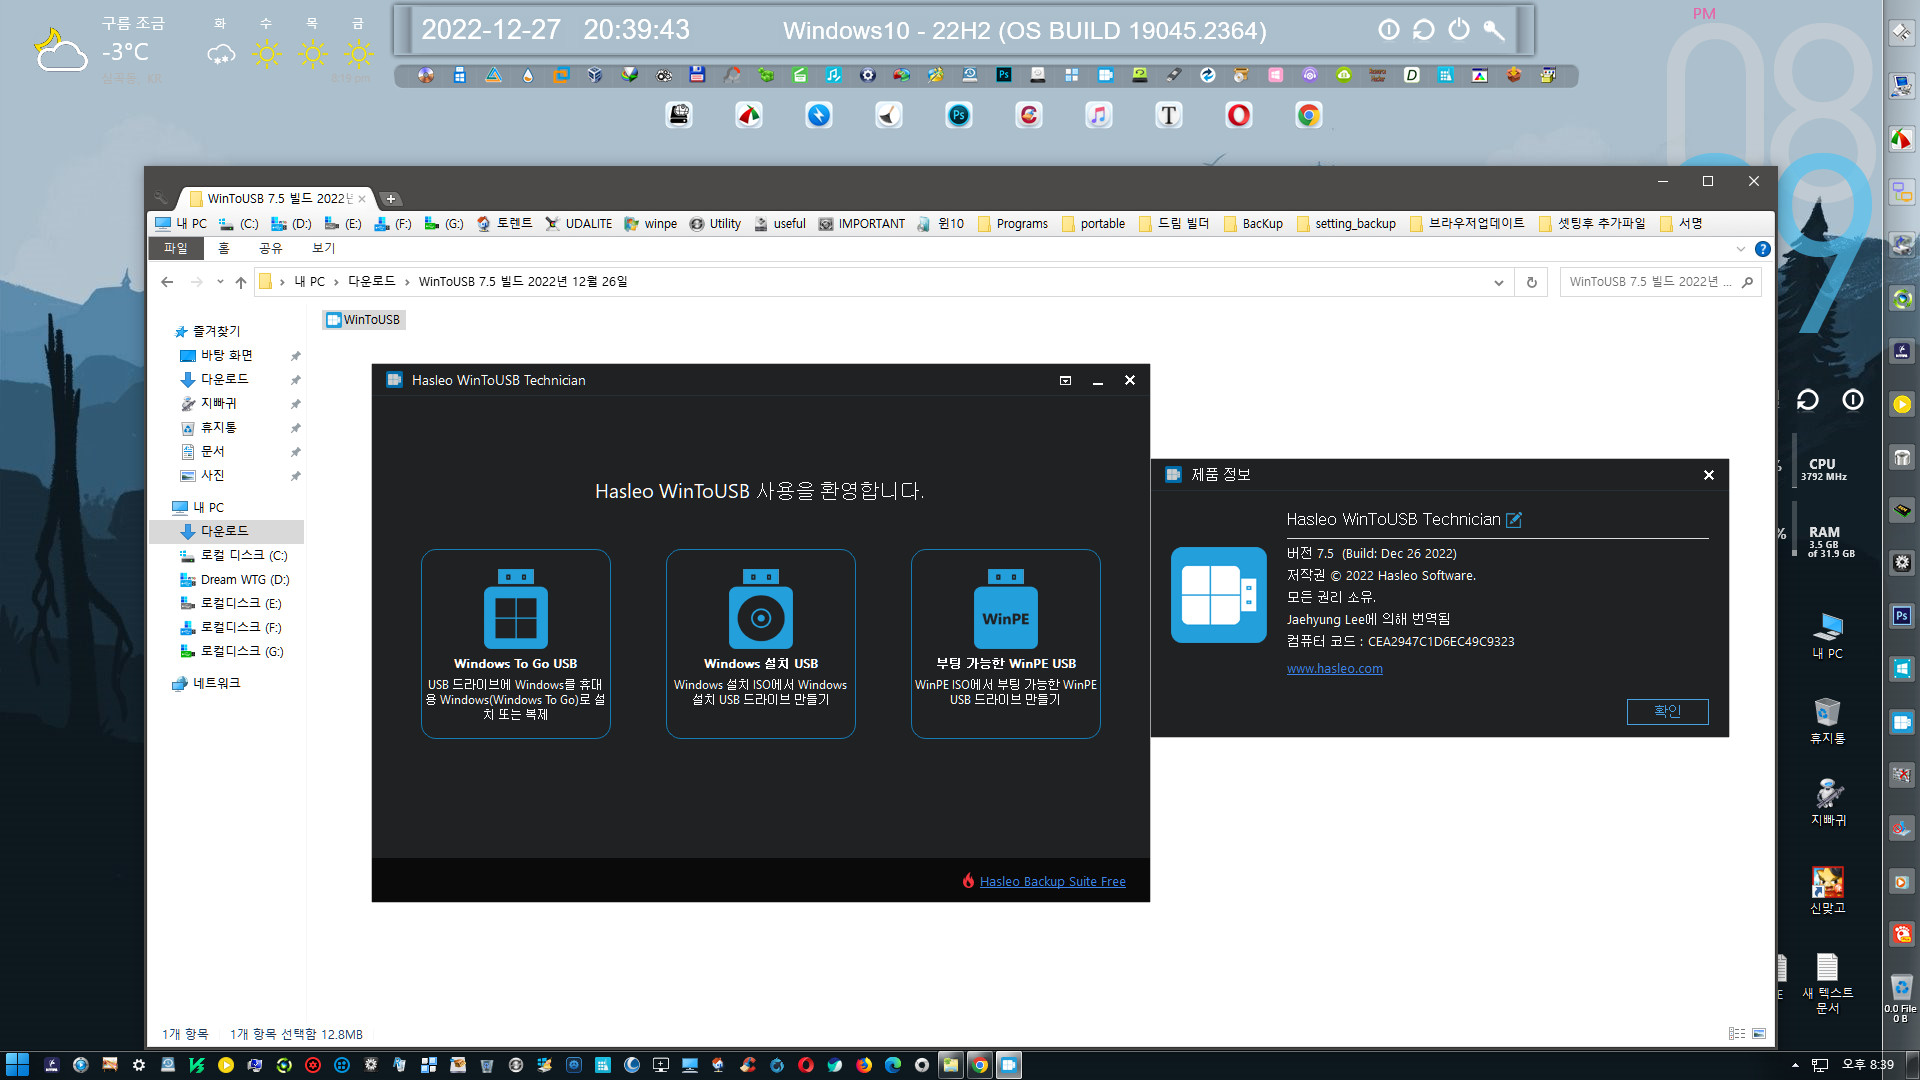Click the chevron after 내 PC in breadcrumb
Screen dimensions: 1920x1080
[336, 282]
